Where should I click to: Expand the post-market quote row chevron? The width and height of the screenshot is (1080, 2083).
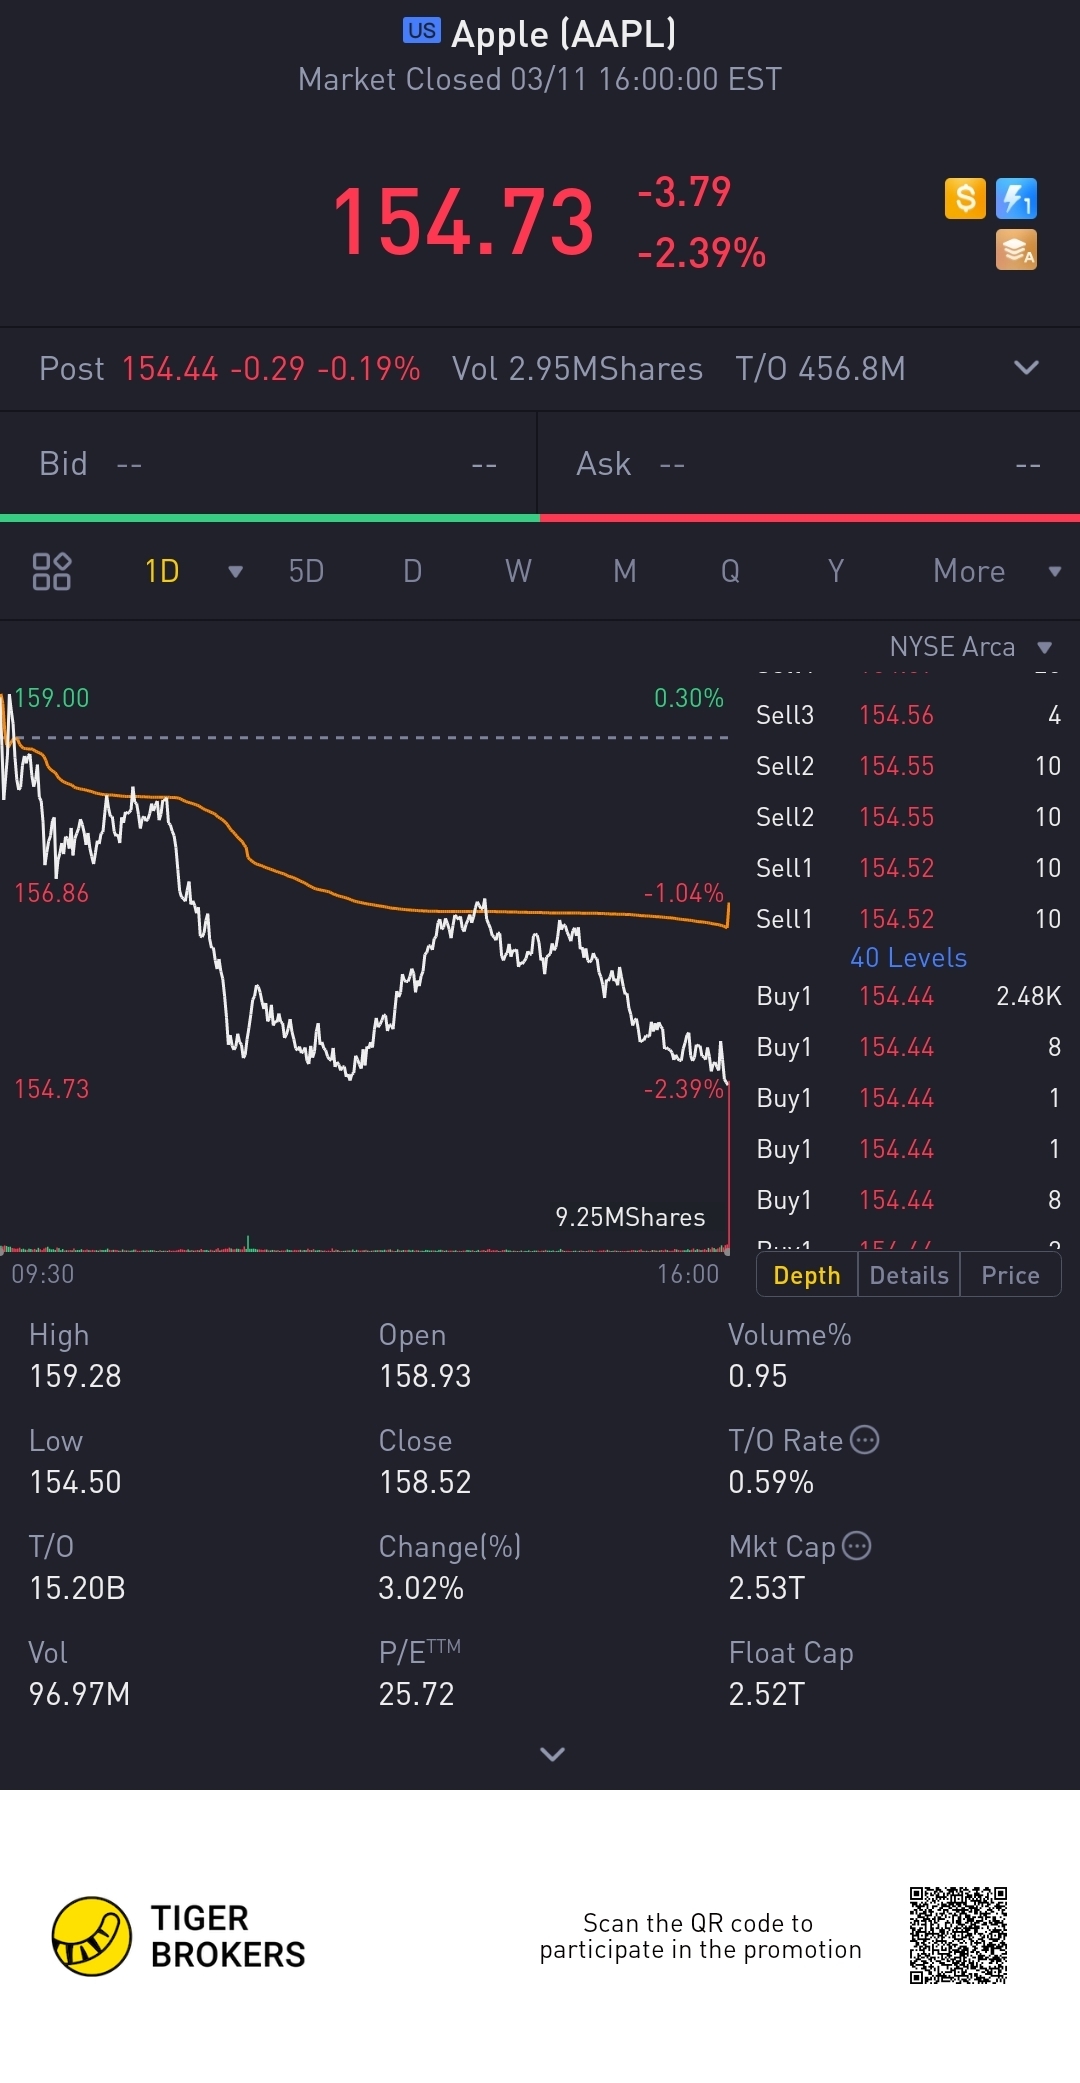click(x=1026, y=368)
